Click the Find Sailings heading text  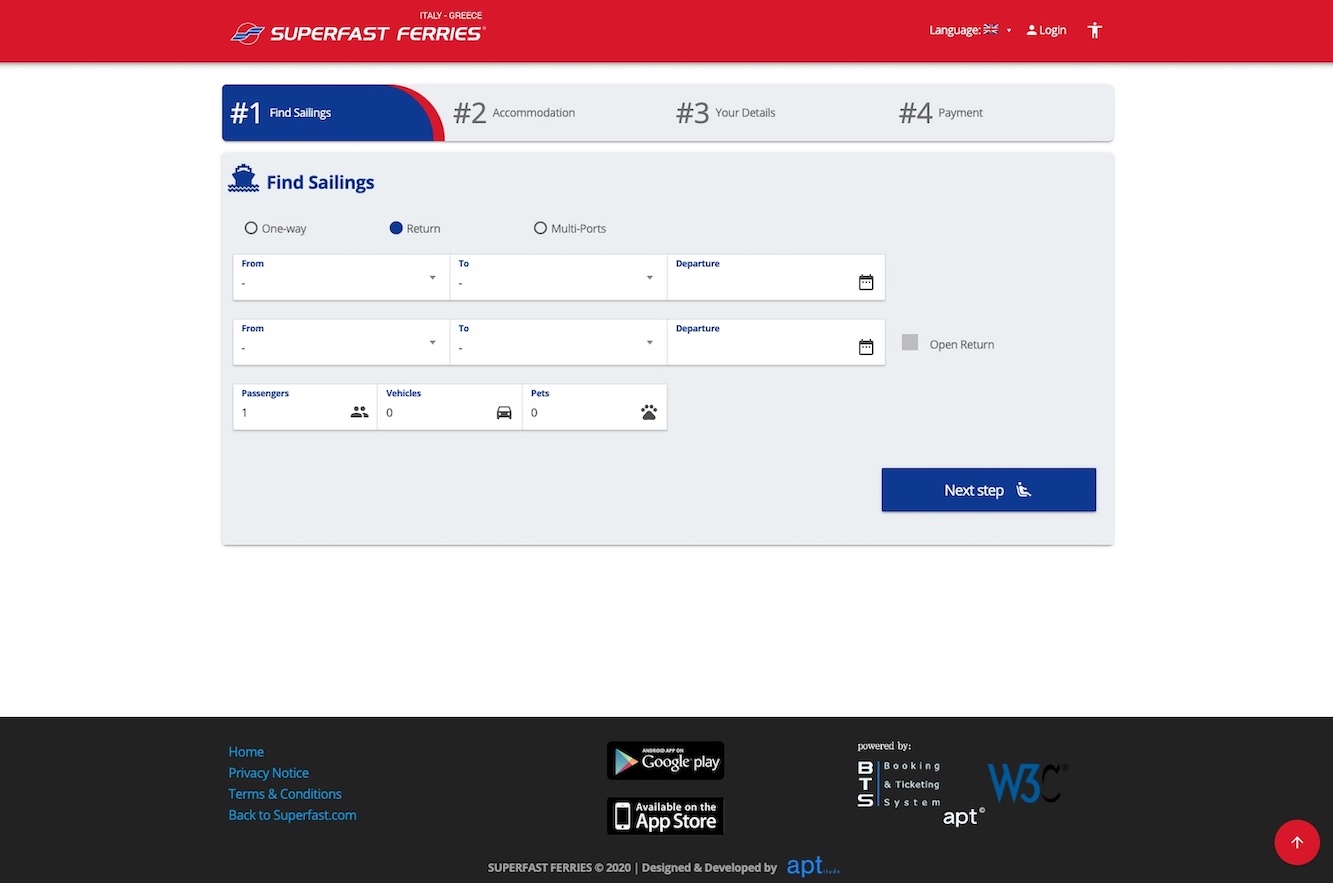click(320, 182)
